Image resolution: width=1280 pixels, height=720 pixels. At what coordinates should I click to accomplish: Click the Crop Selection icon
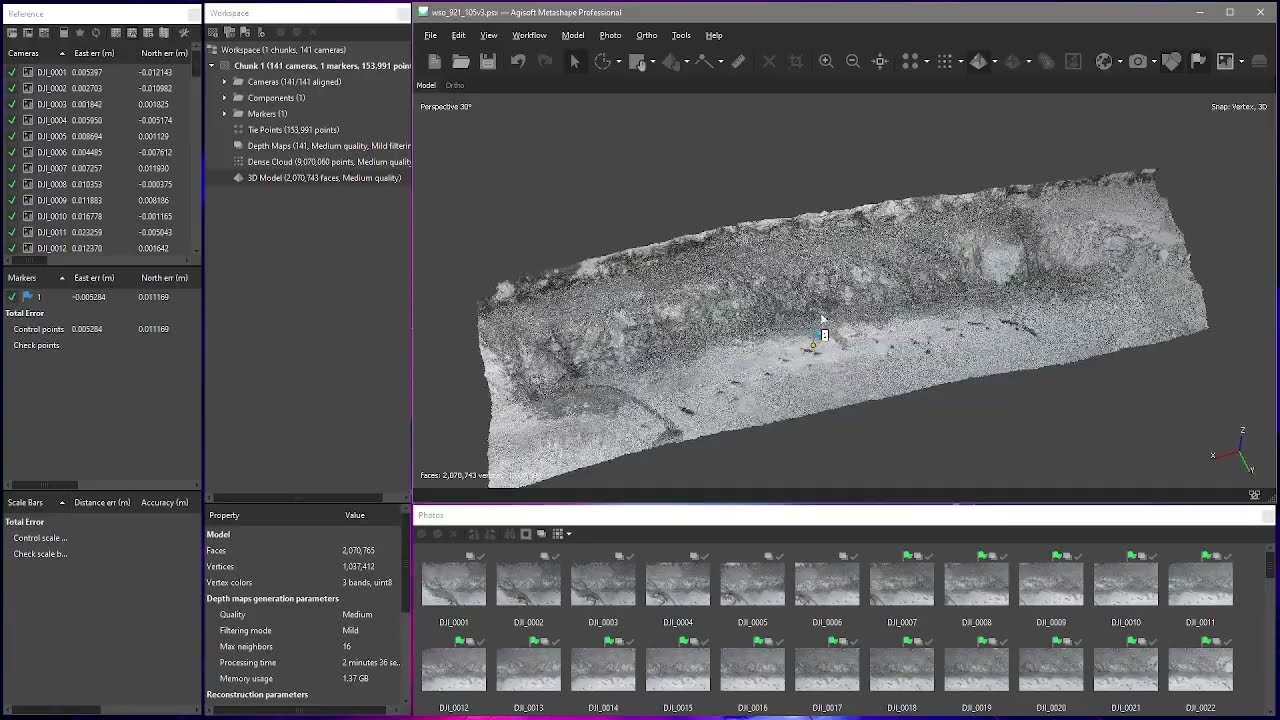coord(796,61)
